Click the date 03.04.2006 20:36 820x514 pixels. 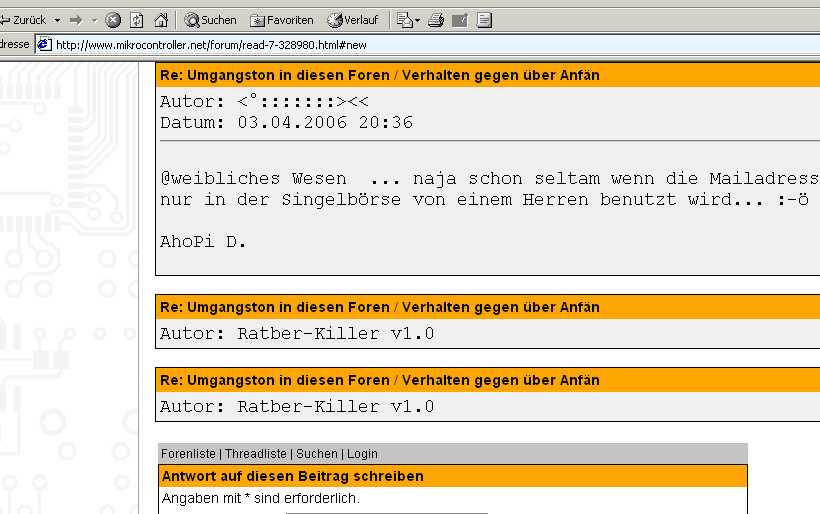click(325, 122)
